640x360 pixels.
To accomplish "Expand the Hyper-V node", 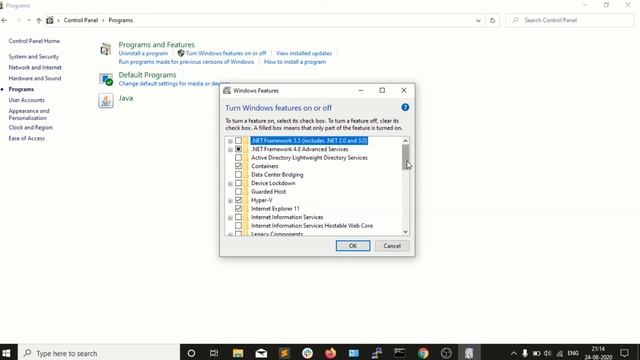I will coord(230,201).
